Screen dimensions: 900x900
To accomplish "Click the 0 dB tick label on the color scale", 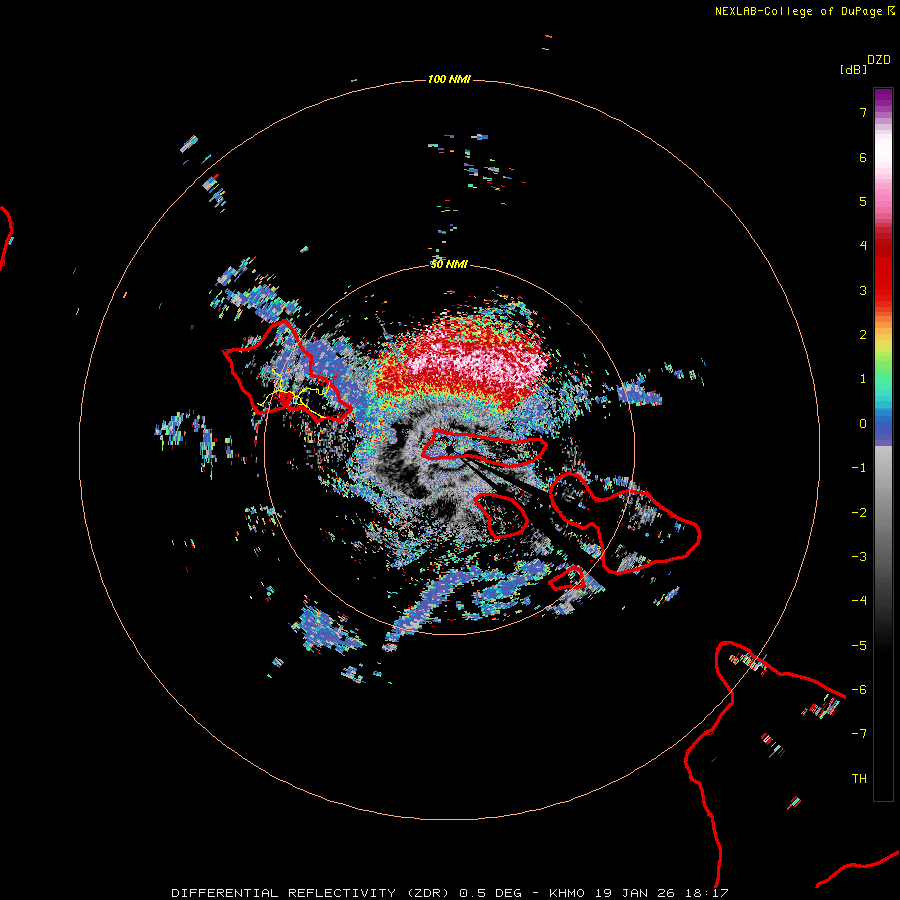I will tap(863, 424).
